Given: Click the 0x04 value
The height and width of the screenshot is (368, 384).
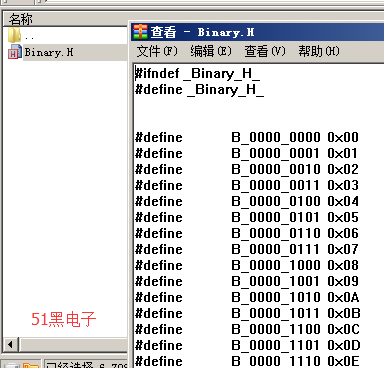Looking at the screenshot, I should 343,201.
